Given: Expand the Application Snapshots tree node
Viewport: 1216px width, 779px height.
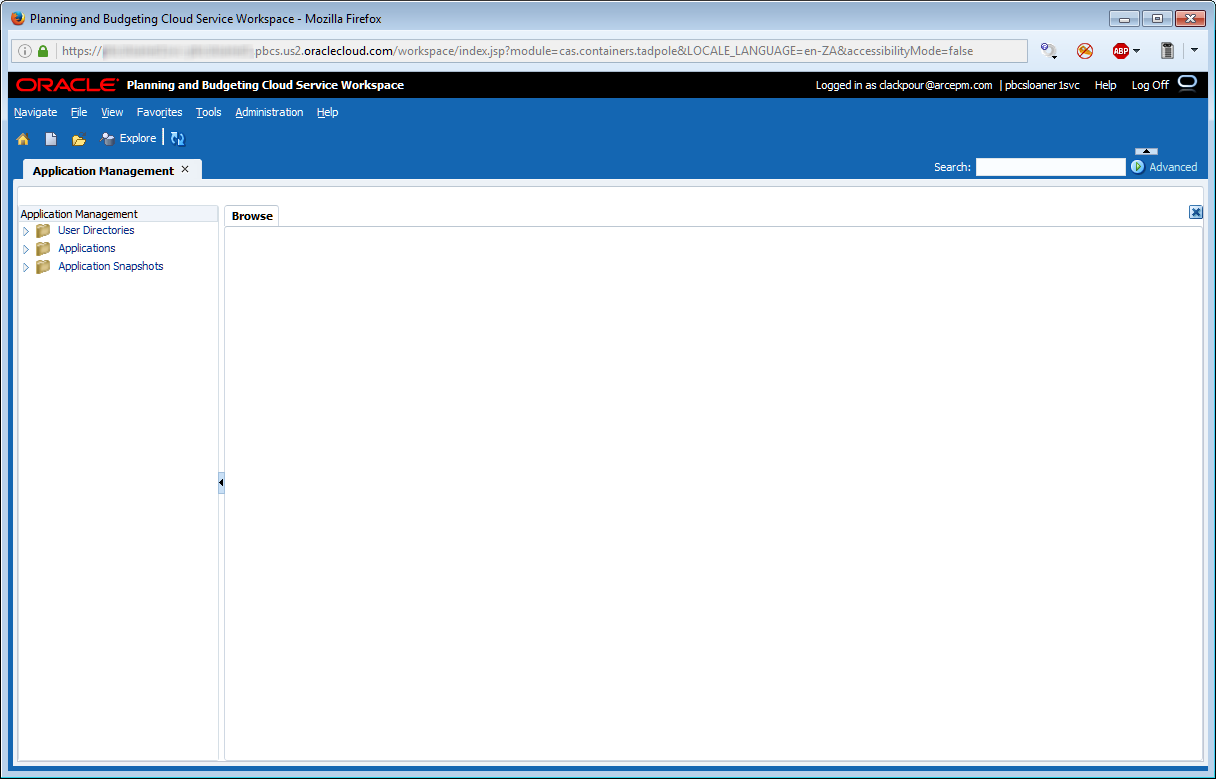Looking at the screenshot, I should pos(26,267).
